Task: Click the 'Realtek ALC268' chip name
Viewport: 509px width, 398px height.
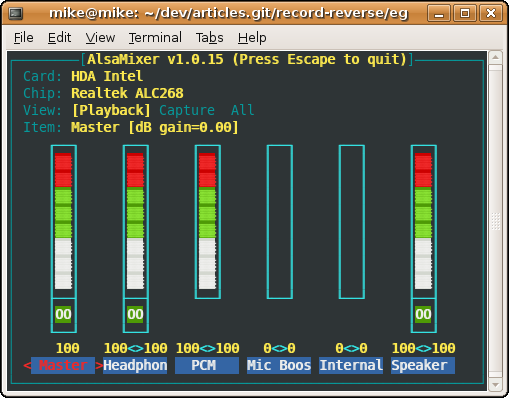Action: click(x=127, y=93)
